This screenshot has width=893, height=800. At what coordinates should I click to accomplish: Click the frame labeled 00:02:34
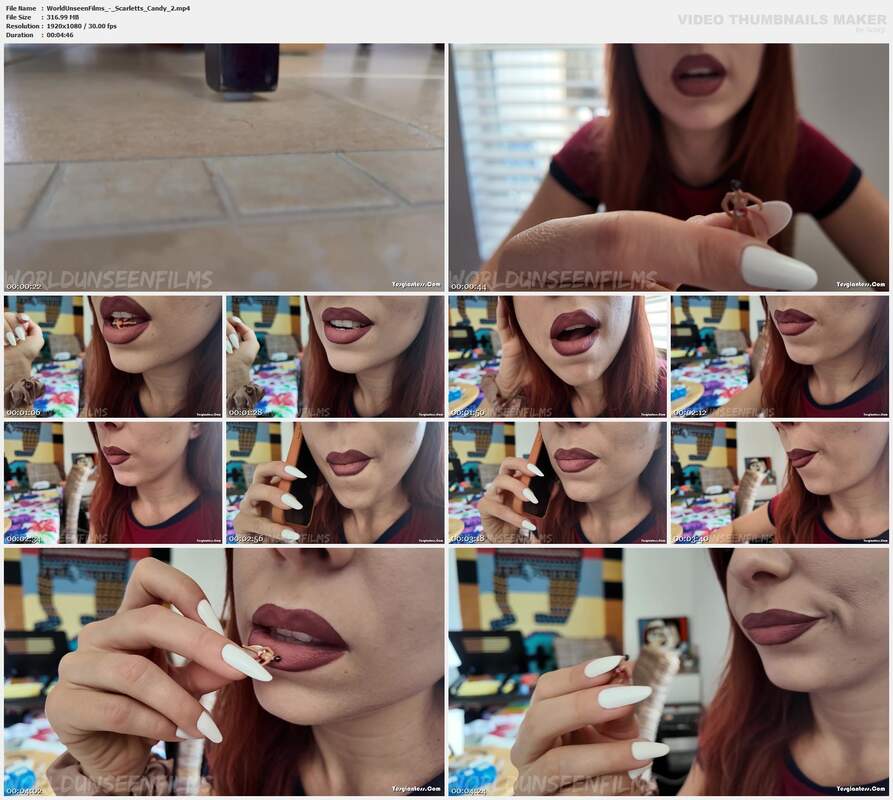(113, 483)
